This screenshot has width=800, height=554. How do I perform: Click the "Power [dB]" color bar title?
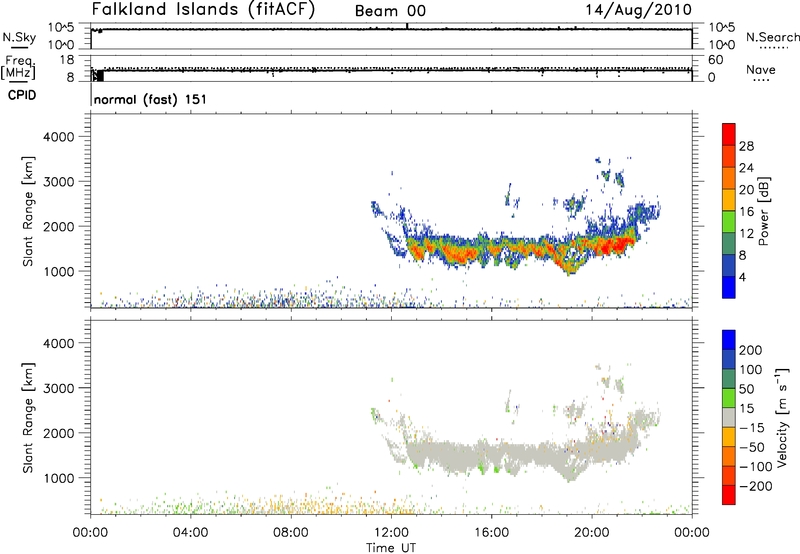click(x=763, y=212)
